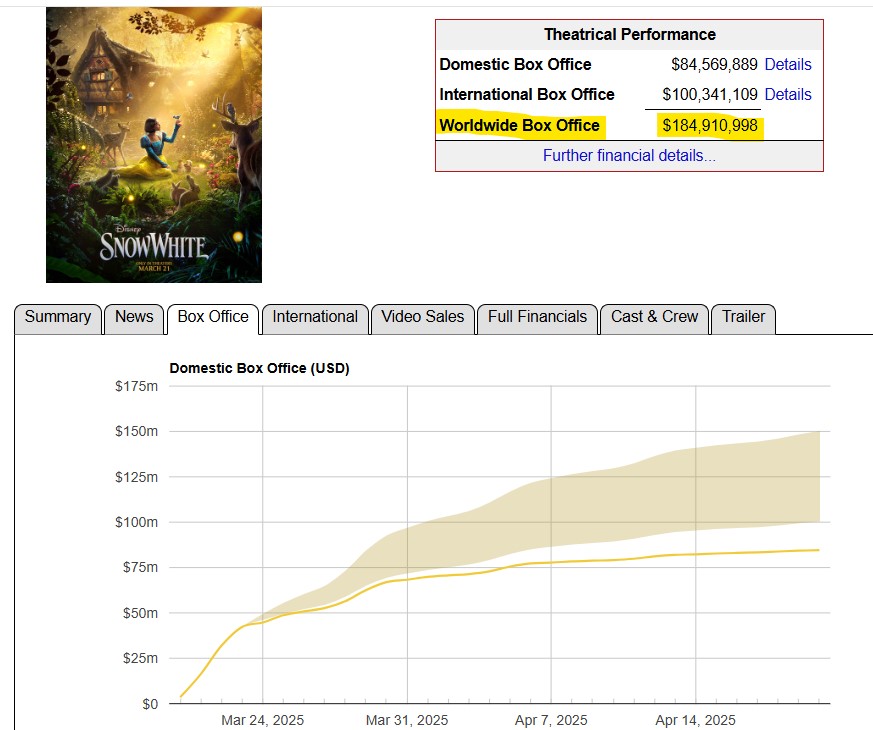Click the Domestic Box Office (USD) chart title

259,368
